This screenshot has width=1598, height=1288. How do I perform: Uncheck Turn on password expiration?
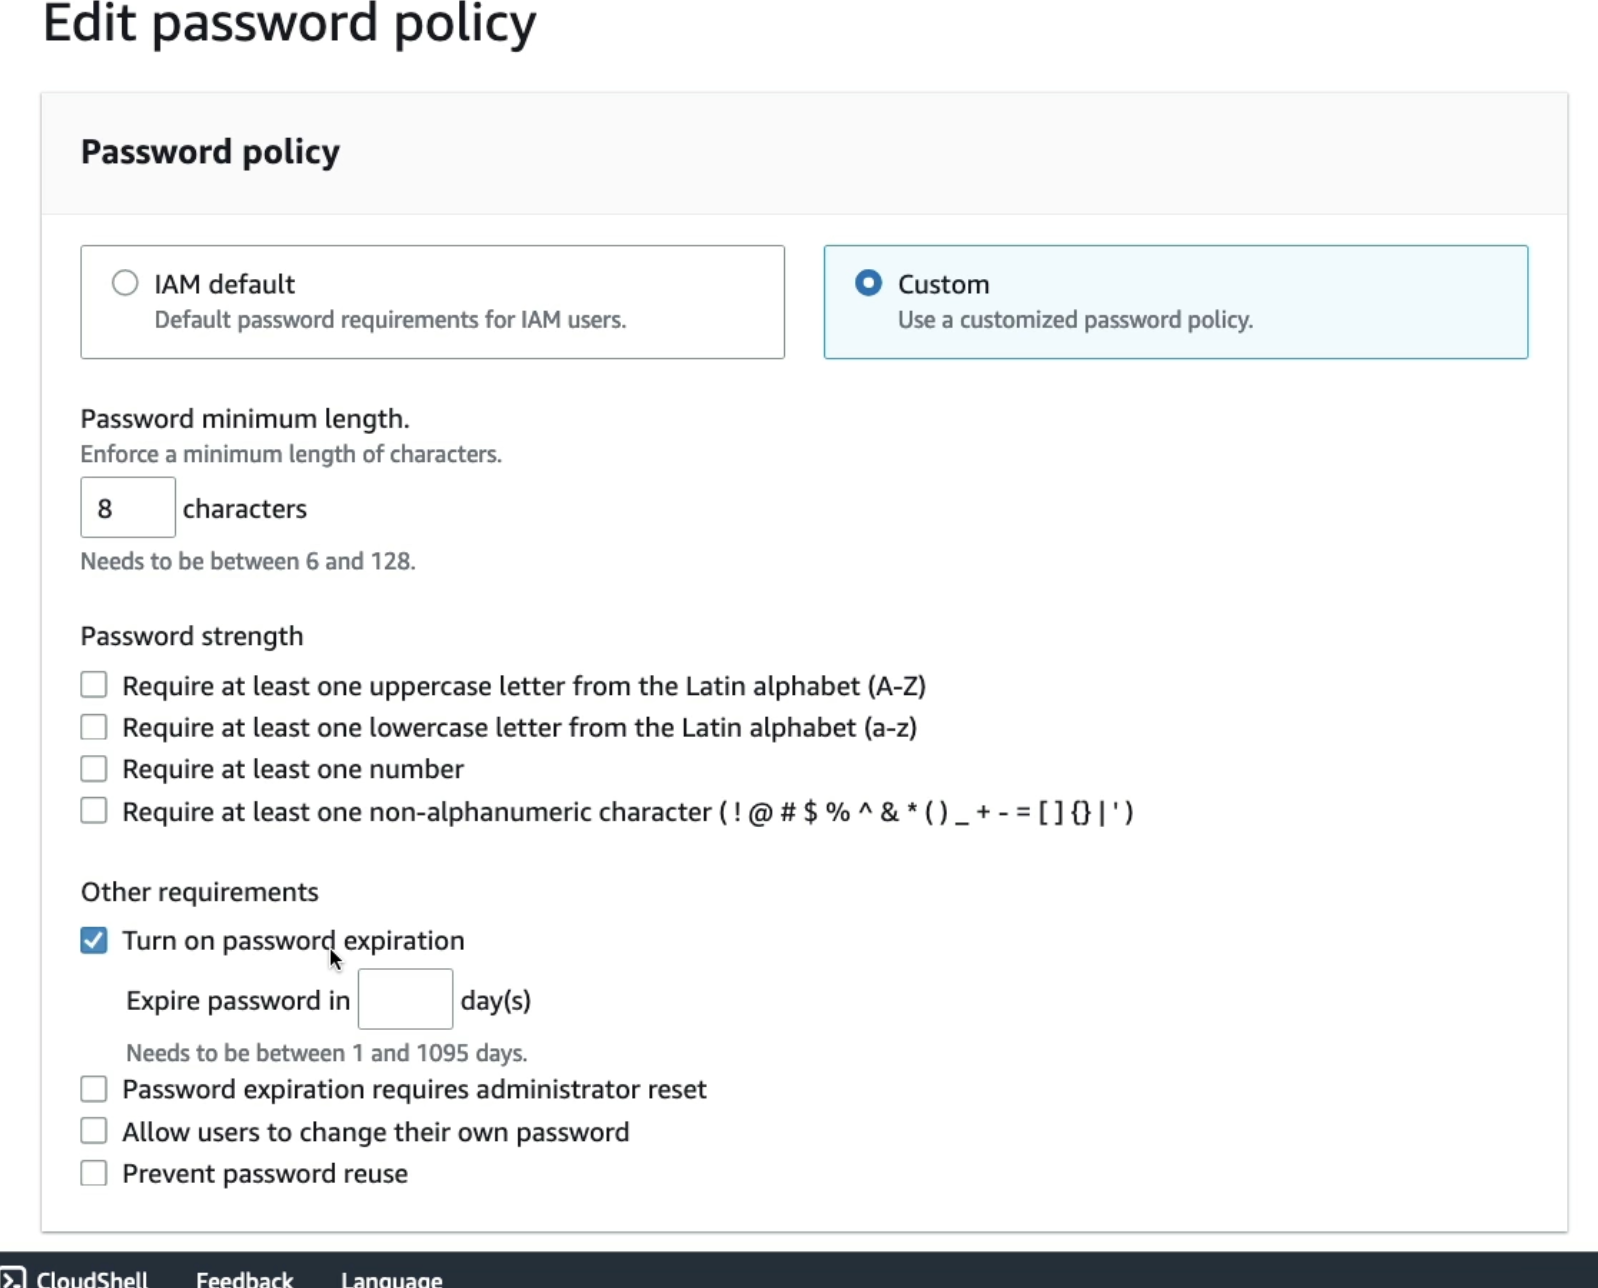coord(94,941)
